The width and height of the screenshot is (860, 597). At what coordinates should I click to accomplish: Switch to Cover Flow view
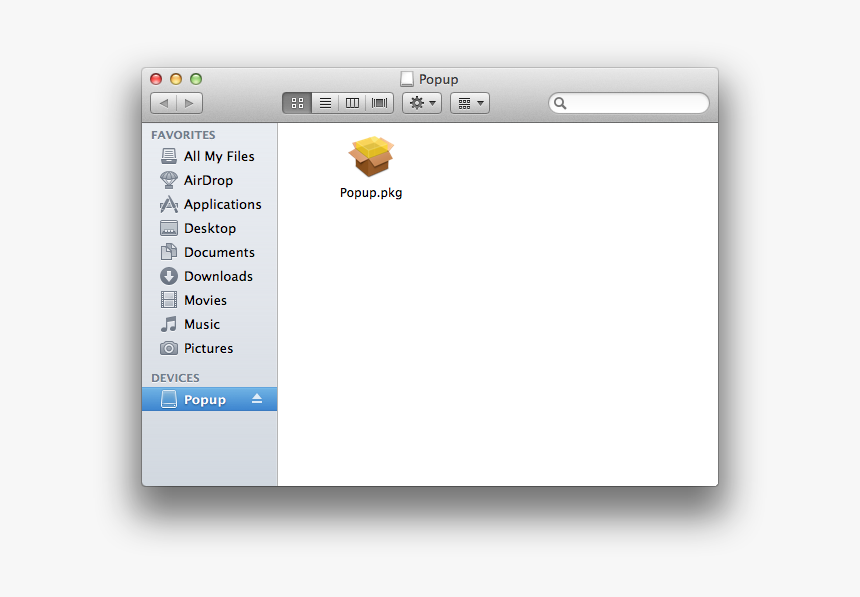click(x=380, y=103)
